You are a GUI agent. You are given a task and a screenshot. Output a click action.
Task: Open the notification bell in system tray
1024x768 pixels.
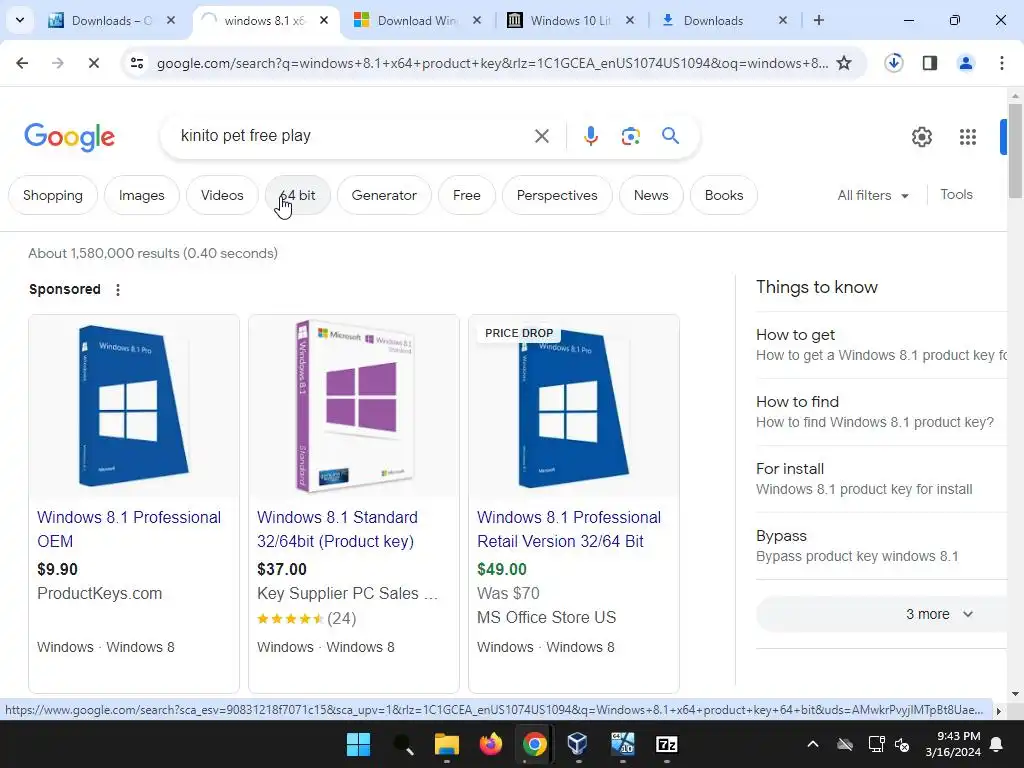point(997,744)
